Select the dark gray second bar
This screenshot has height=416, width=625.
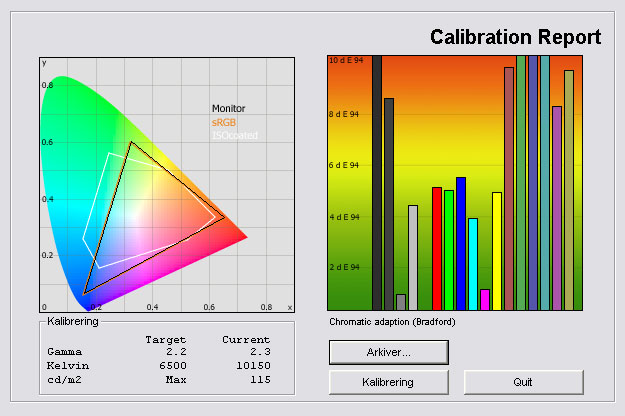tap(389, 204)
